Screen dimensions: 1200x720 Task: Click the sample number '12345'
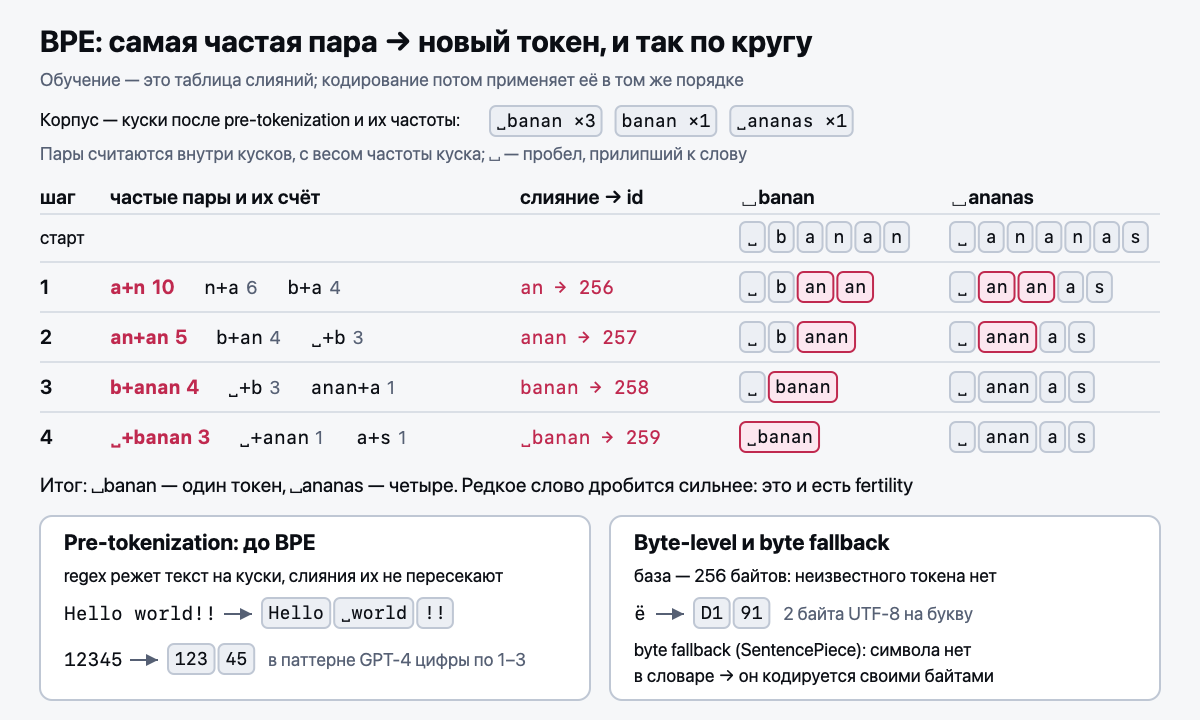pyautogui.click(x=92, y=660)
